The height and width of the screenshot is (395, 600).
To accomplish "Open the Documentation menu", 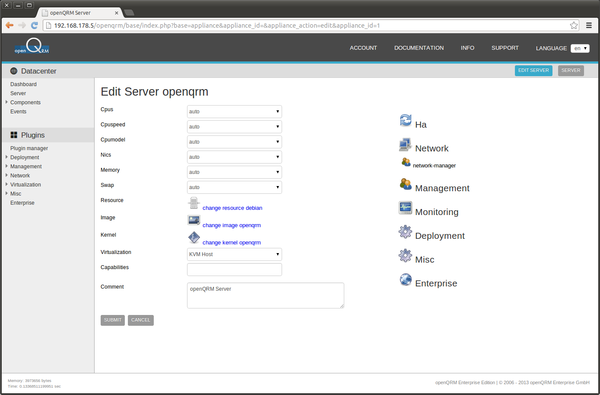I will click(x=419, y=48).
